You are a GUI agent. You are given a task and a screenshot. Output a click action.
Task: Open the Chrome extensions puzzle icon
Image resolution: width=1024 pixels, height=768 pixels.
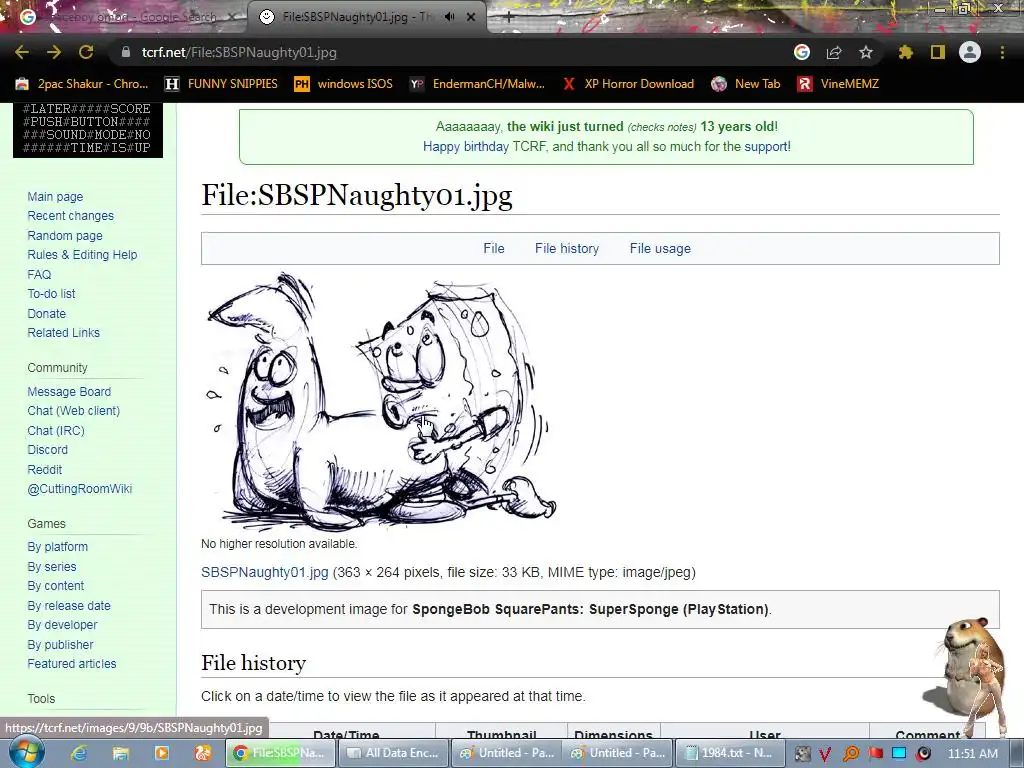905,52
